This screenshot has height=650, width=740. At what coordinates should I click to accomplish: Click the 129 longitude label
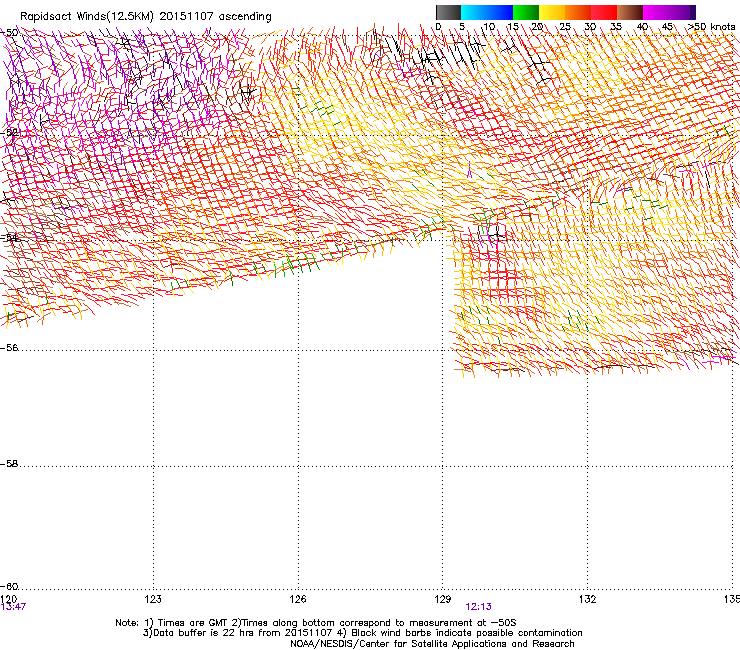(443, 599)
